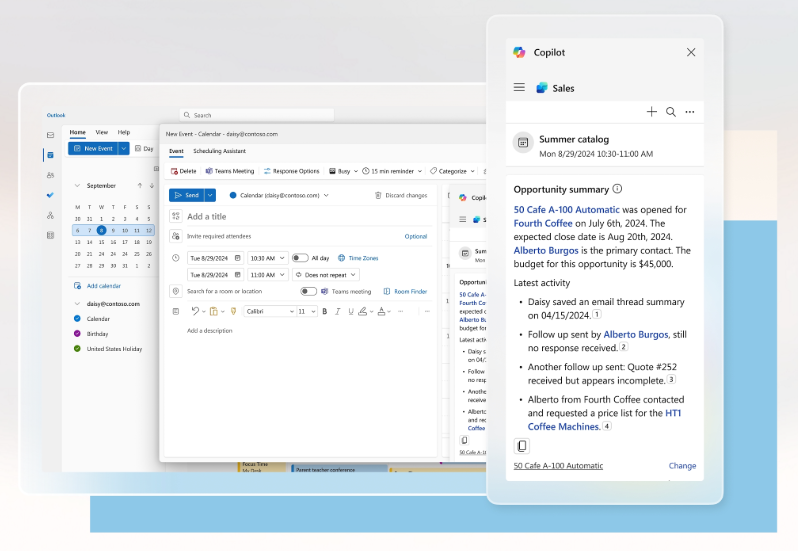Click the search icon in Copilot pane
This screenshot has height=551, width=798.
coord(671,112)
